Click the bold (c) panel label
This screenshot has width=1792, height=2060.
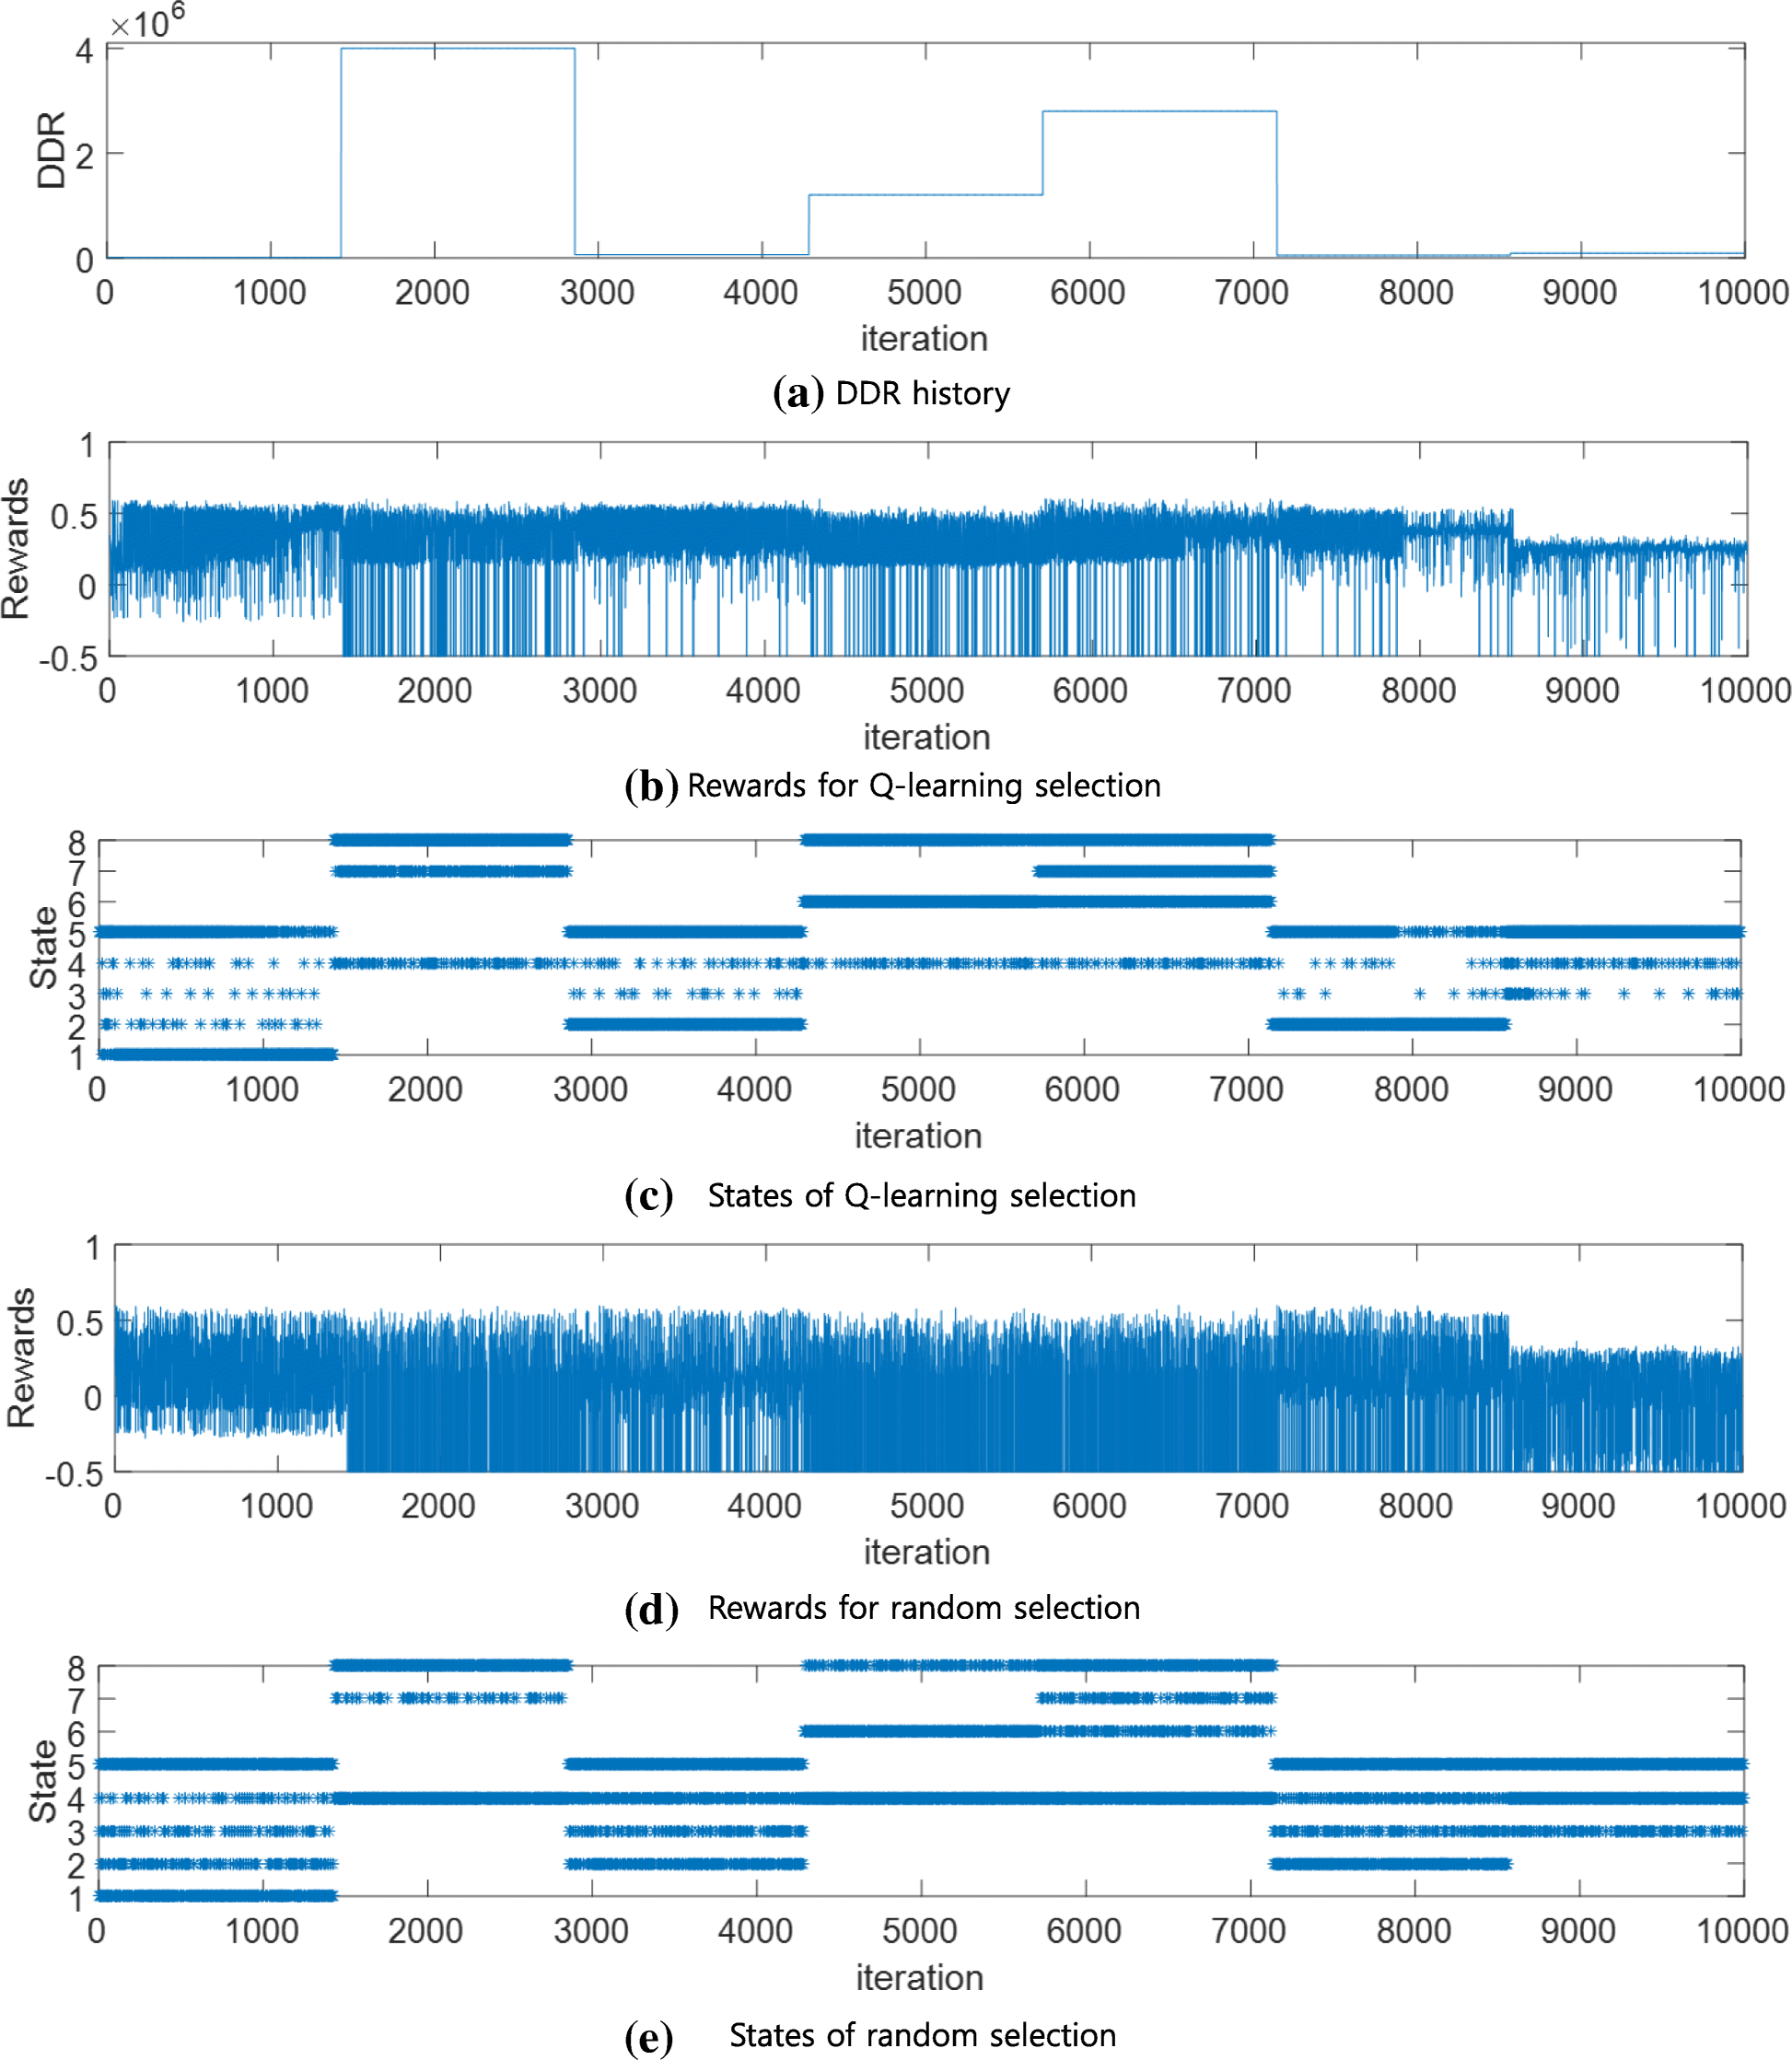tap(648, 1196)
